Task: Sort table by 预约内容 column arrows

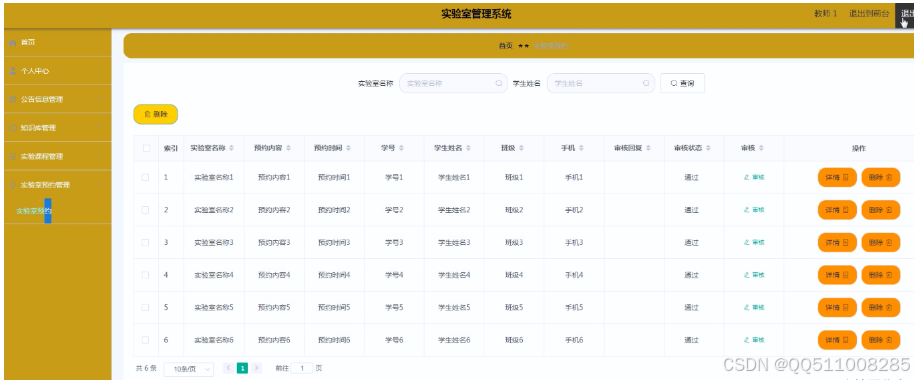Action: [x=288, y=149]
